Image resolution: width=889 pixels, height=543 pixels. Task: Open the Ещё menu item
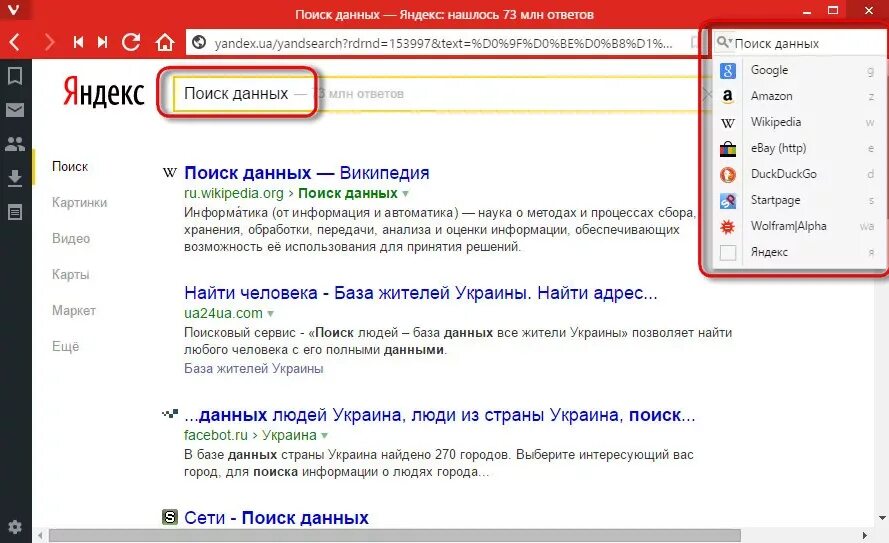(65, 346)
